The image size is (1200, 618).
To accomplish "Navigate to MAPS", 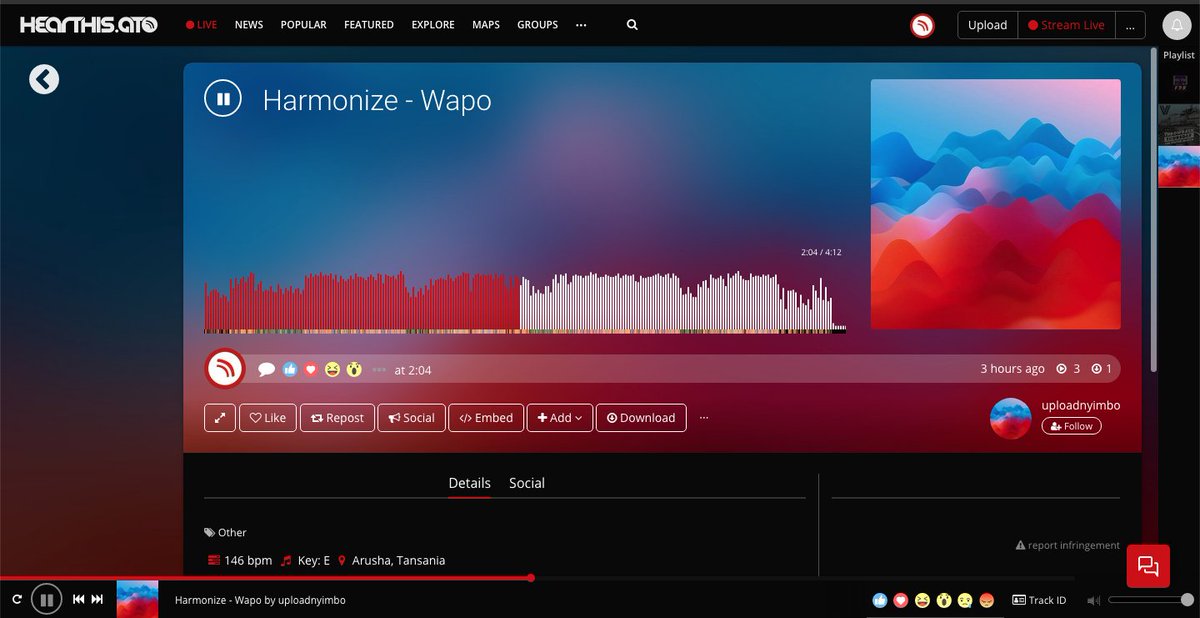I will pyautogui.click(x=486, y=25).
